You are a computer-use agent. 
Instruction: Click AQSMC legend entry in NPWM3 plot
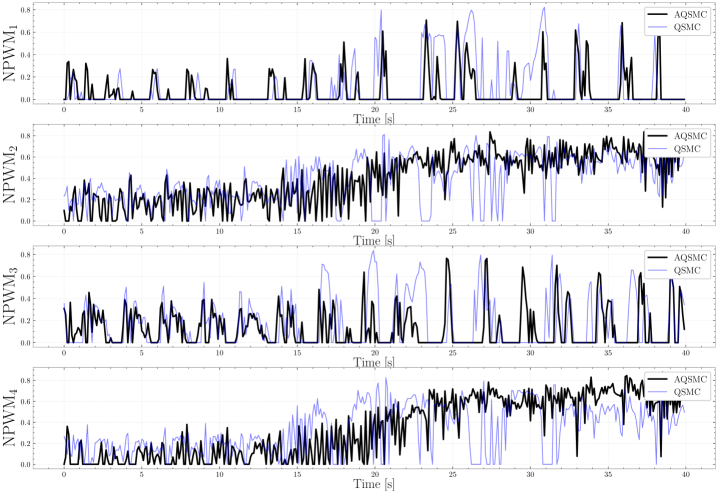[678, 258]
